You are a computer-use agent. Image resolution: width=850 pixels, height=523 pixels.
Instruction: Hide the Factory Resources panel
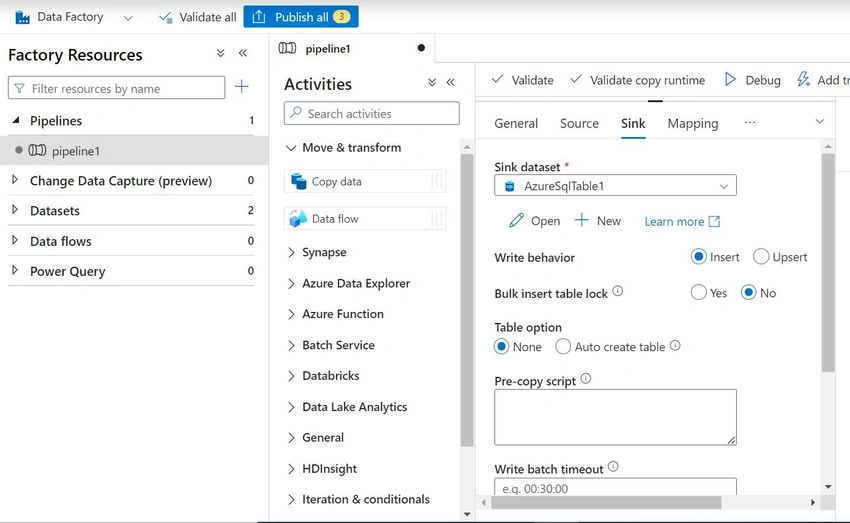click(x=243, y=53)
